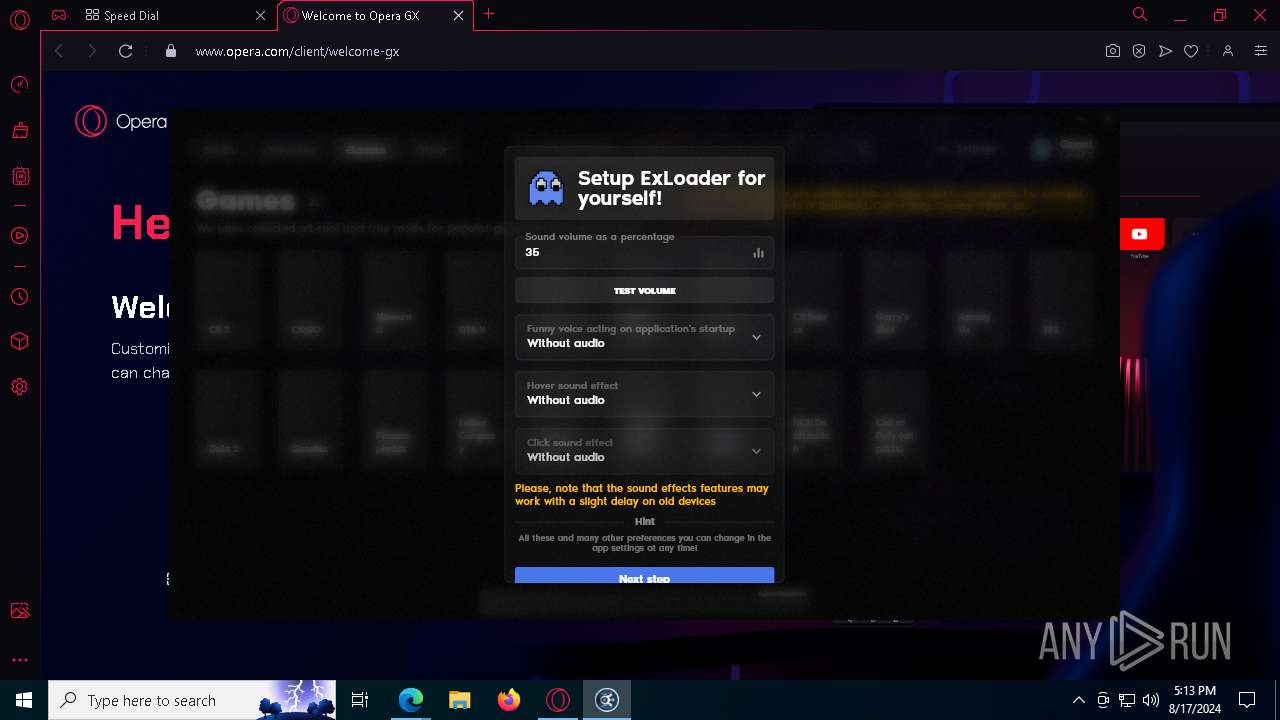Close Welcome to Opera GX tab
The image size is (1280, 720).
[x=458, y=16]
